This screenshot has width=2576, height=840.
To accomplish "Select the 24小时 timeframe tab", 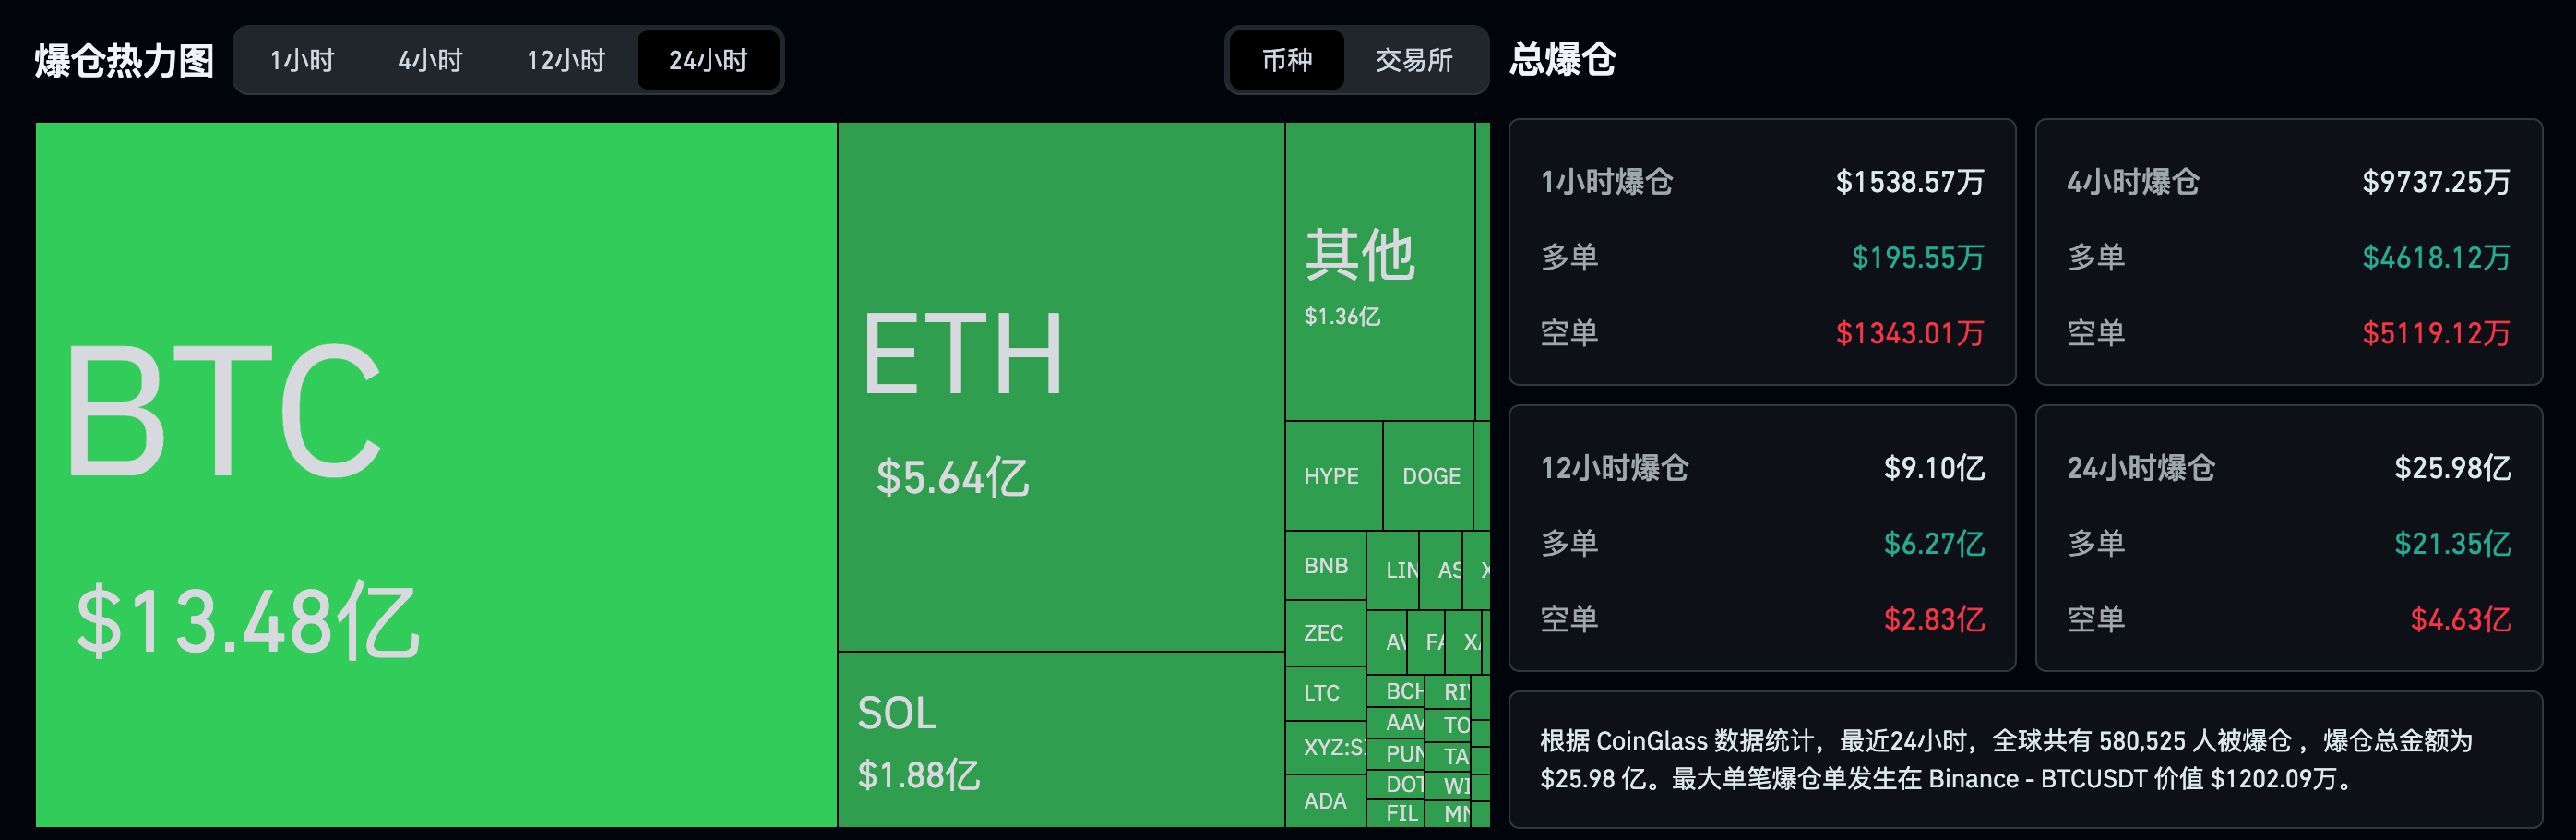I will click(x=708, y=60).
